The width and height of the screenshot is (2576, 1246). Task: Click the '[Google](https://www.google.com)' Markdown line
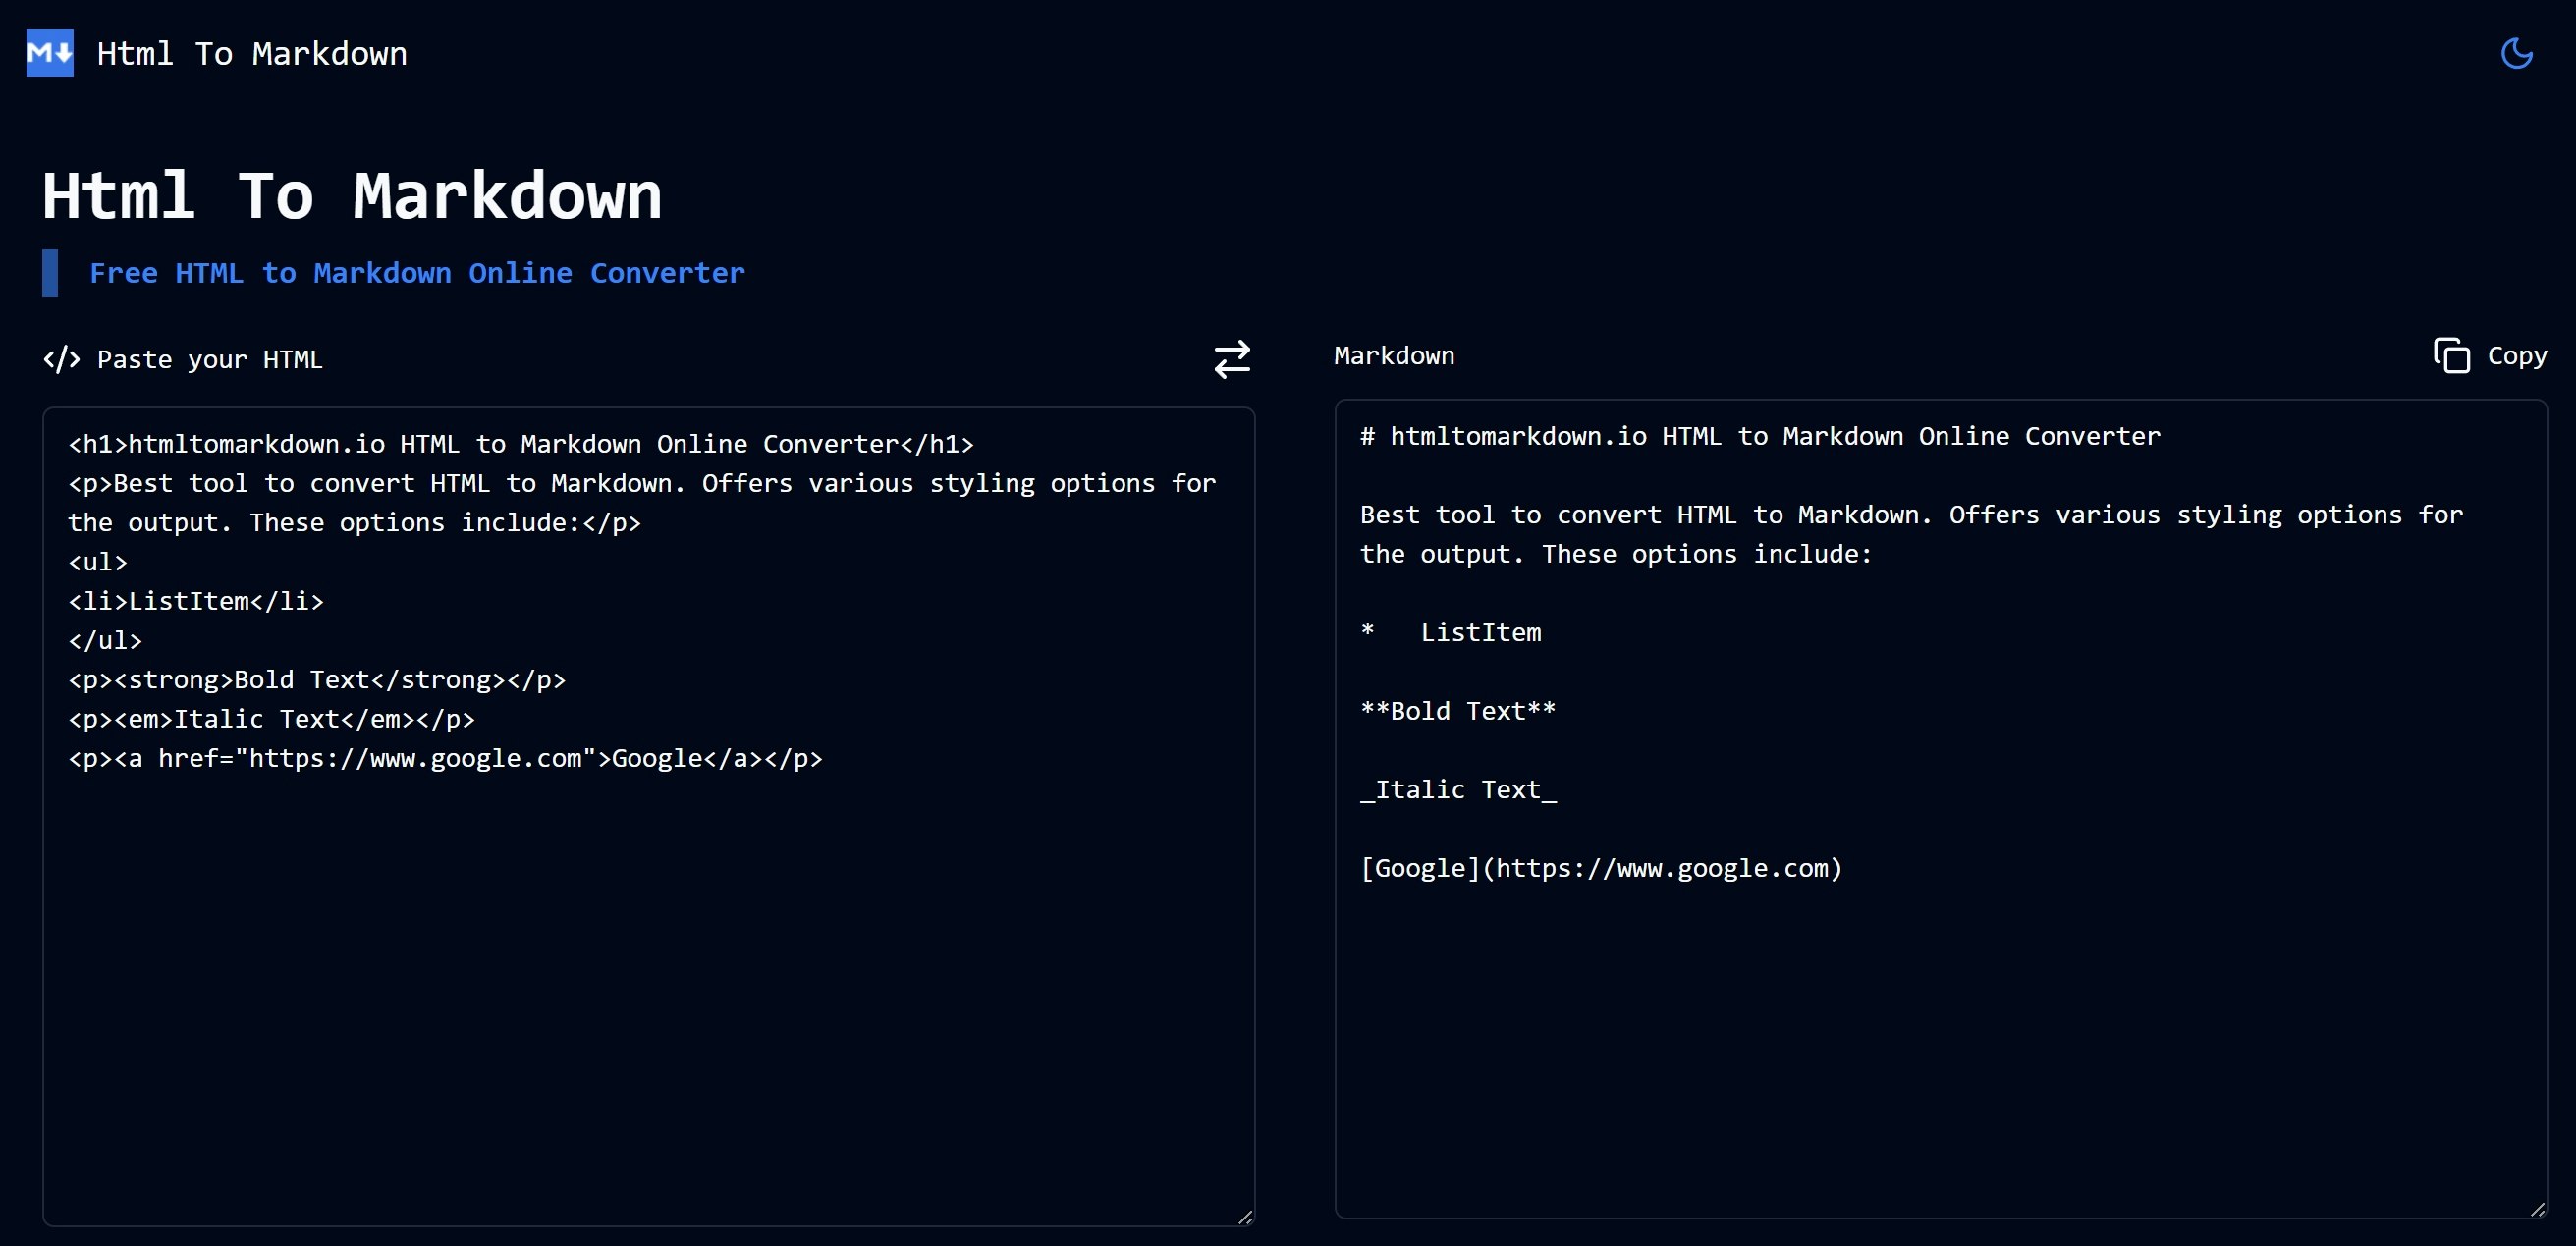1601,868
